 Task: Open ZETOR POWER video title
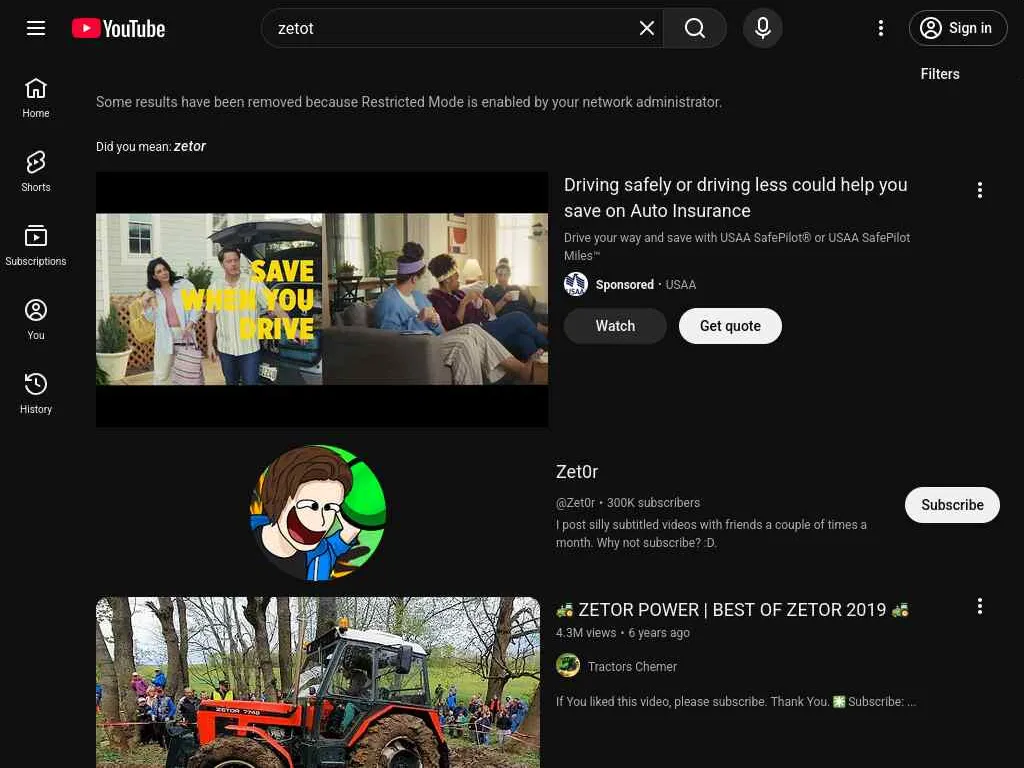pos(732,609)
